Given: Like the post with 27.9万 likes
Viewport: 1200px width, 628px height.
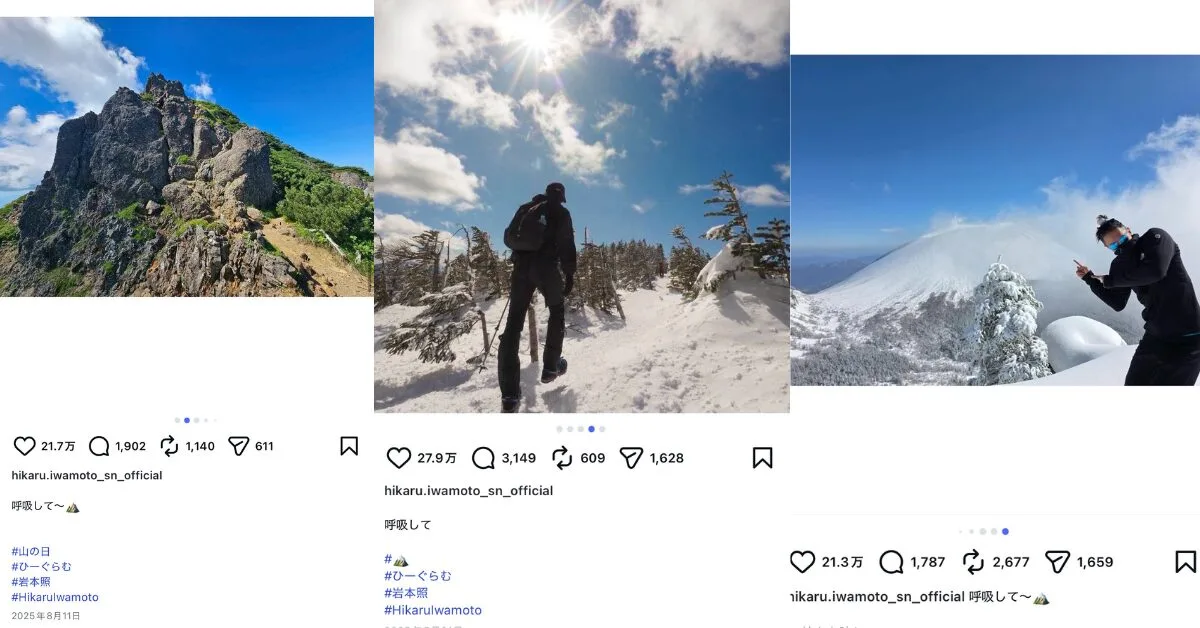Looking at the screenshot, I should (398, 458).
